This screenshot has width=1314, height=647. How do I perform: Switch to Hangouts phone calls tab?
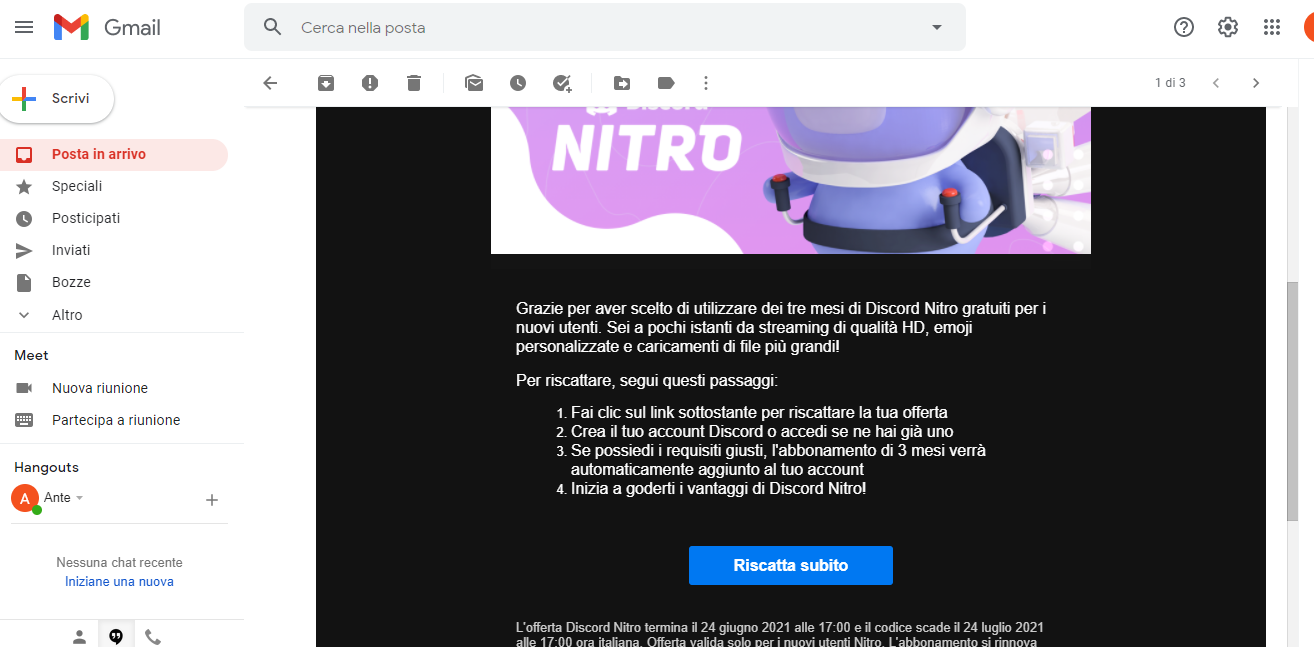point(152,636)
